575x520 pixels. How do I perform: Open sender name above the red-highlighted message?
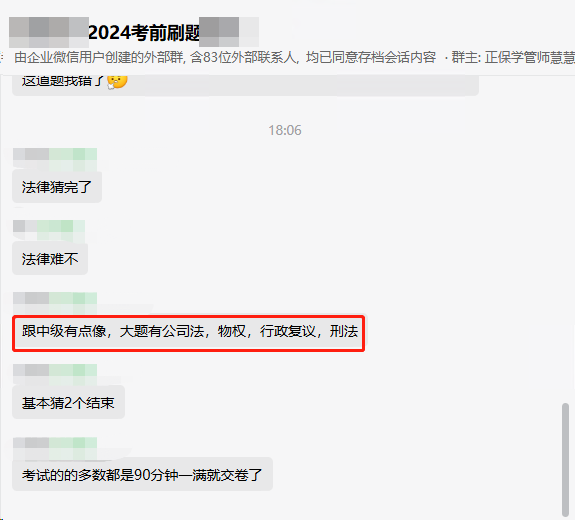tap(55, 302)
